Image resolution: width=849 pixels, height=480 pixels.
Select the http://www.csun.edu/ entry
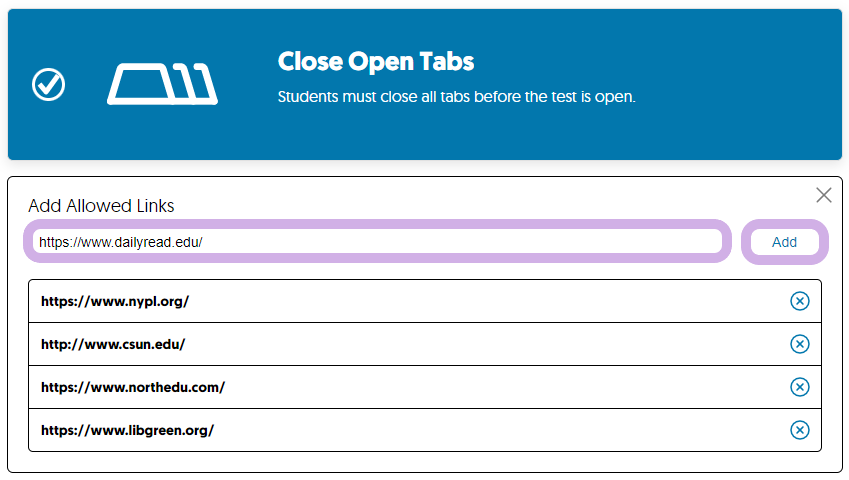425,344
